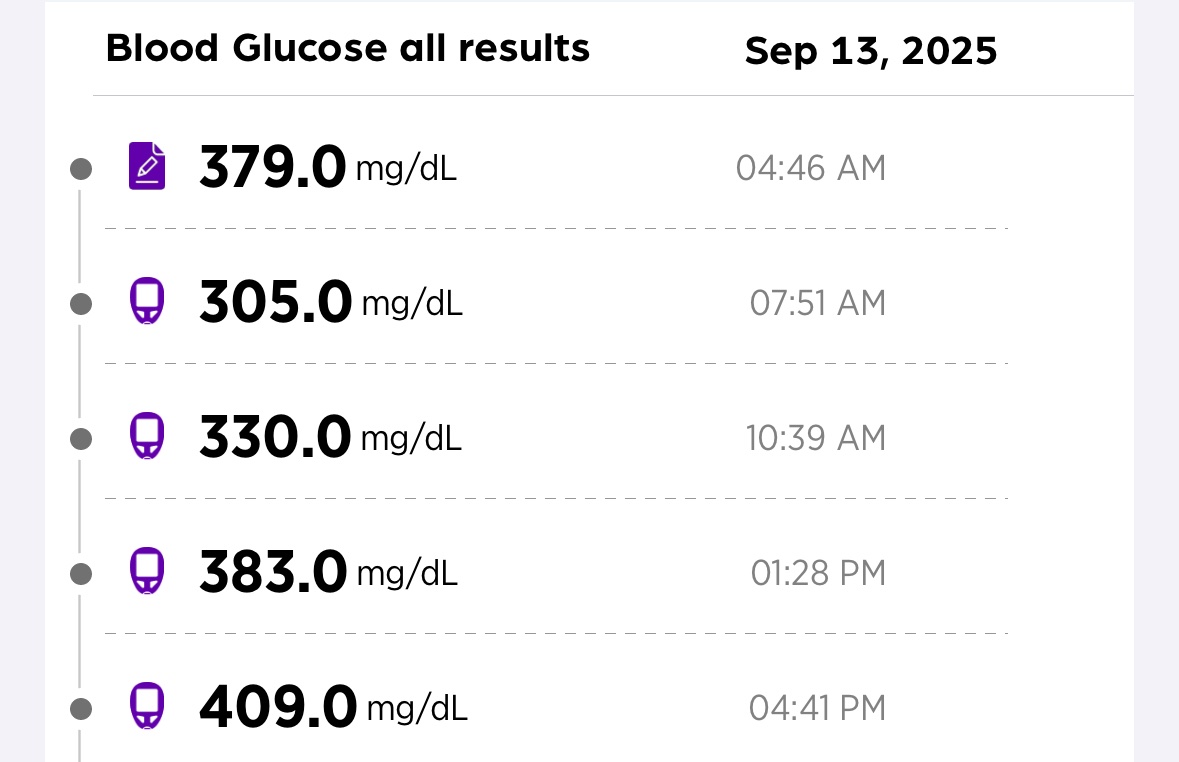Select the 04:41 PM timestamp
Image resolution: width=1179 pixels, height=762 pixels.
tap(818, 708)
